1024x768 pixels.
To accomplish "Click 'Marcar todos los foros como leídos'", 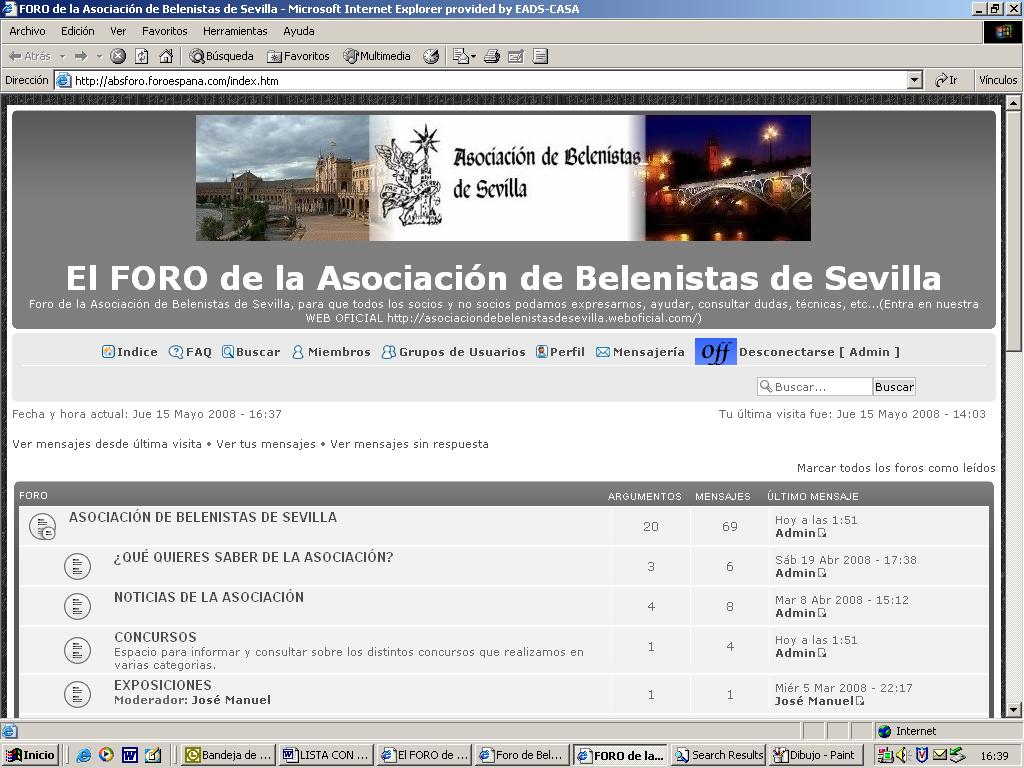I will tap(895, 468).
